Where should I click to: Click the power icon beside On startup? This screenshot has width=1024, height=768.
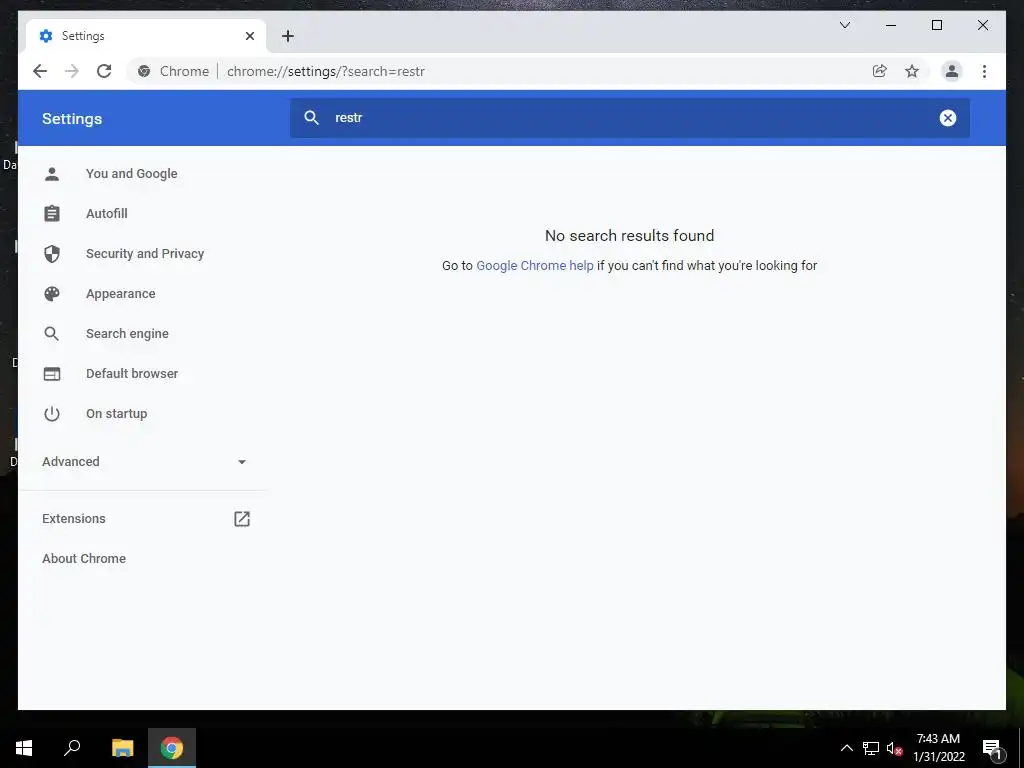[x=52, y=413]
